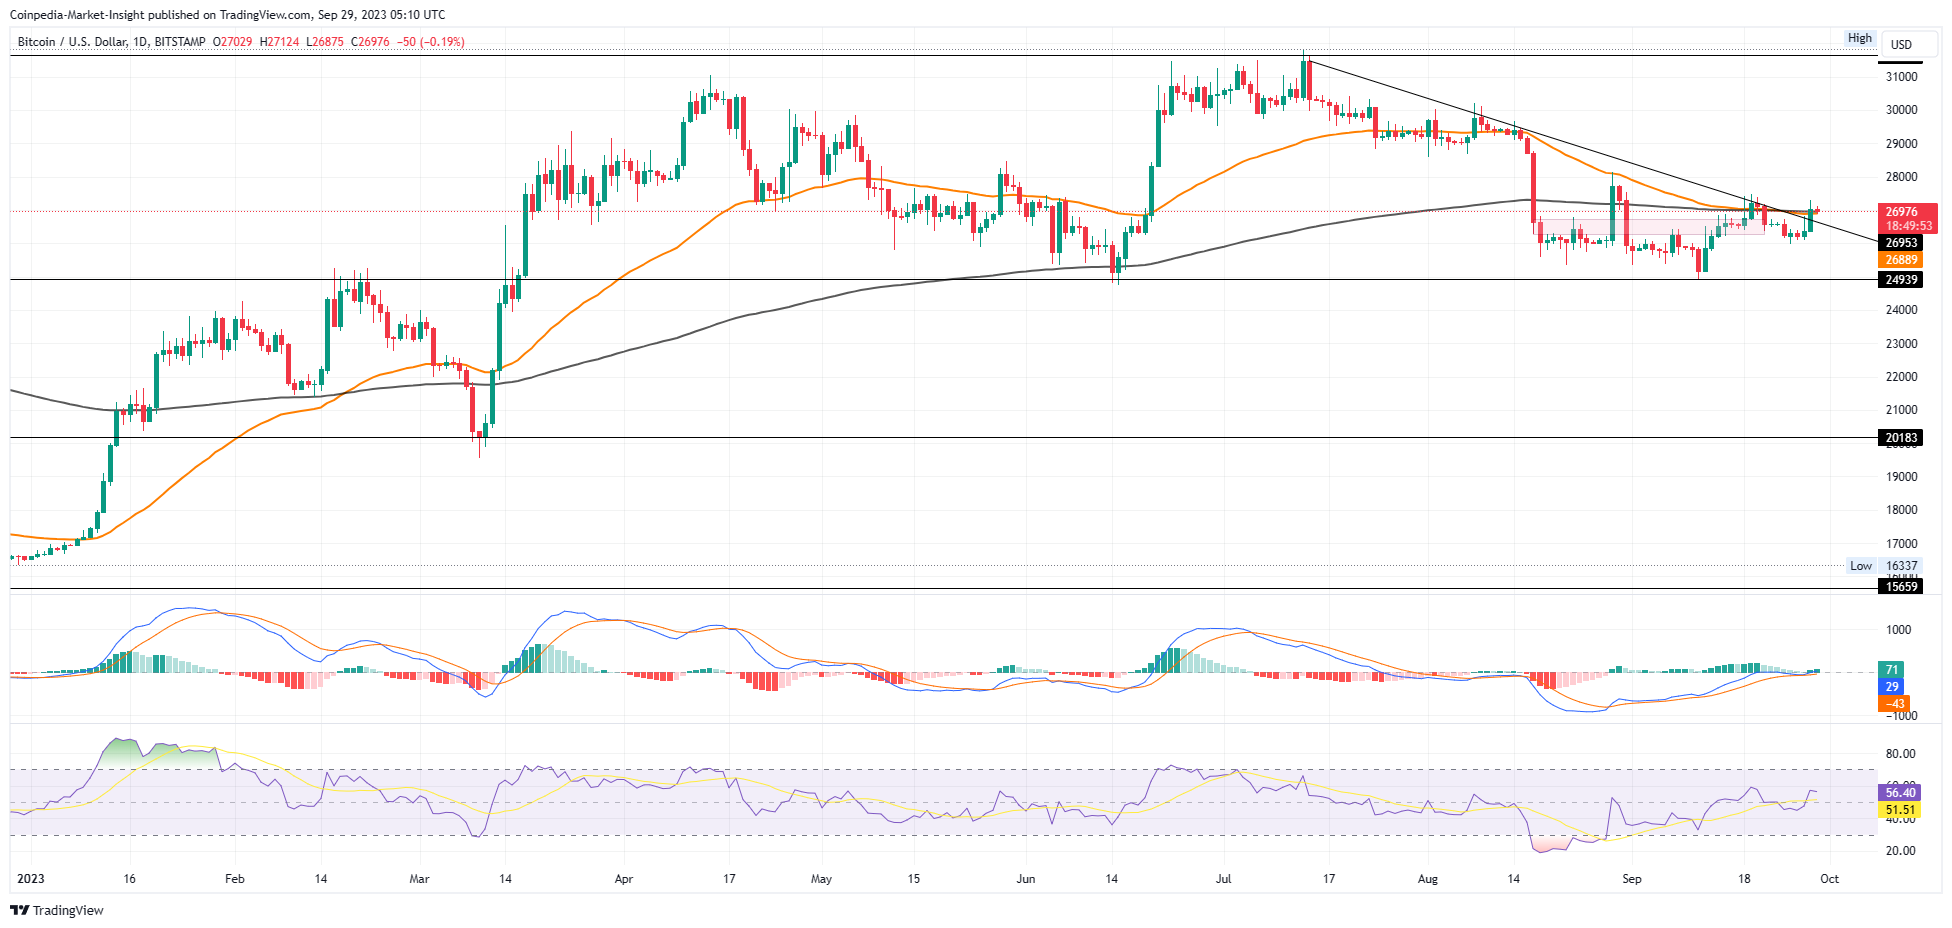
Task: Click the close price value C26976
Action: click(370, 42)
